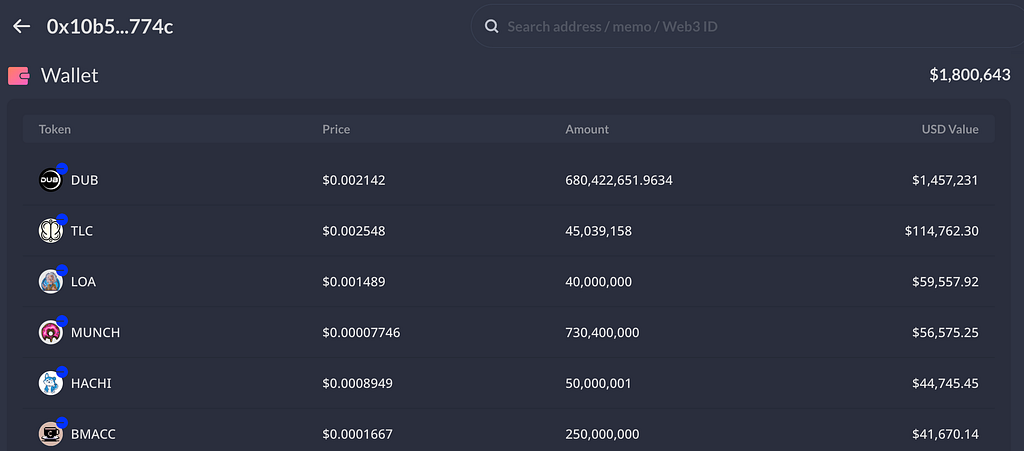The width and height of the screenshot is (1024, 451).
Task: Click the MUNCH donut token logo
Action: point(50,333)
